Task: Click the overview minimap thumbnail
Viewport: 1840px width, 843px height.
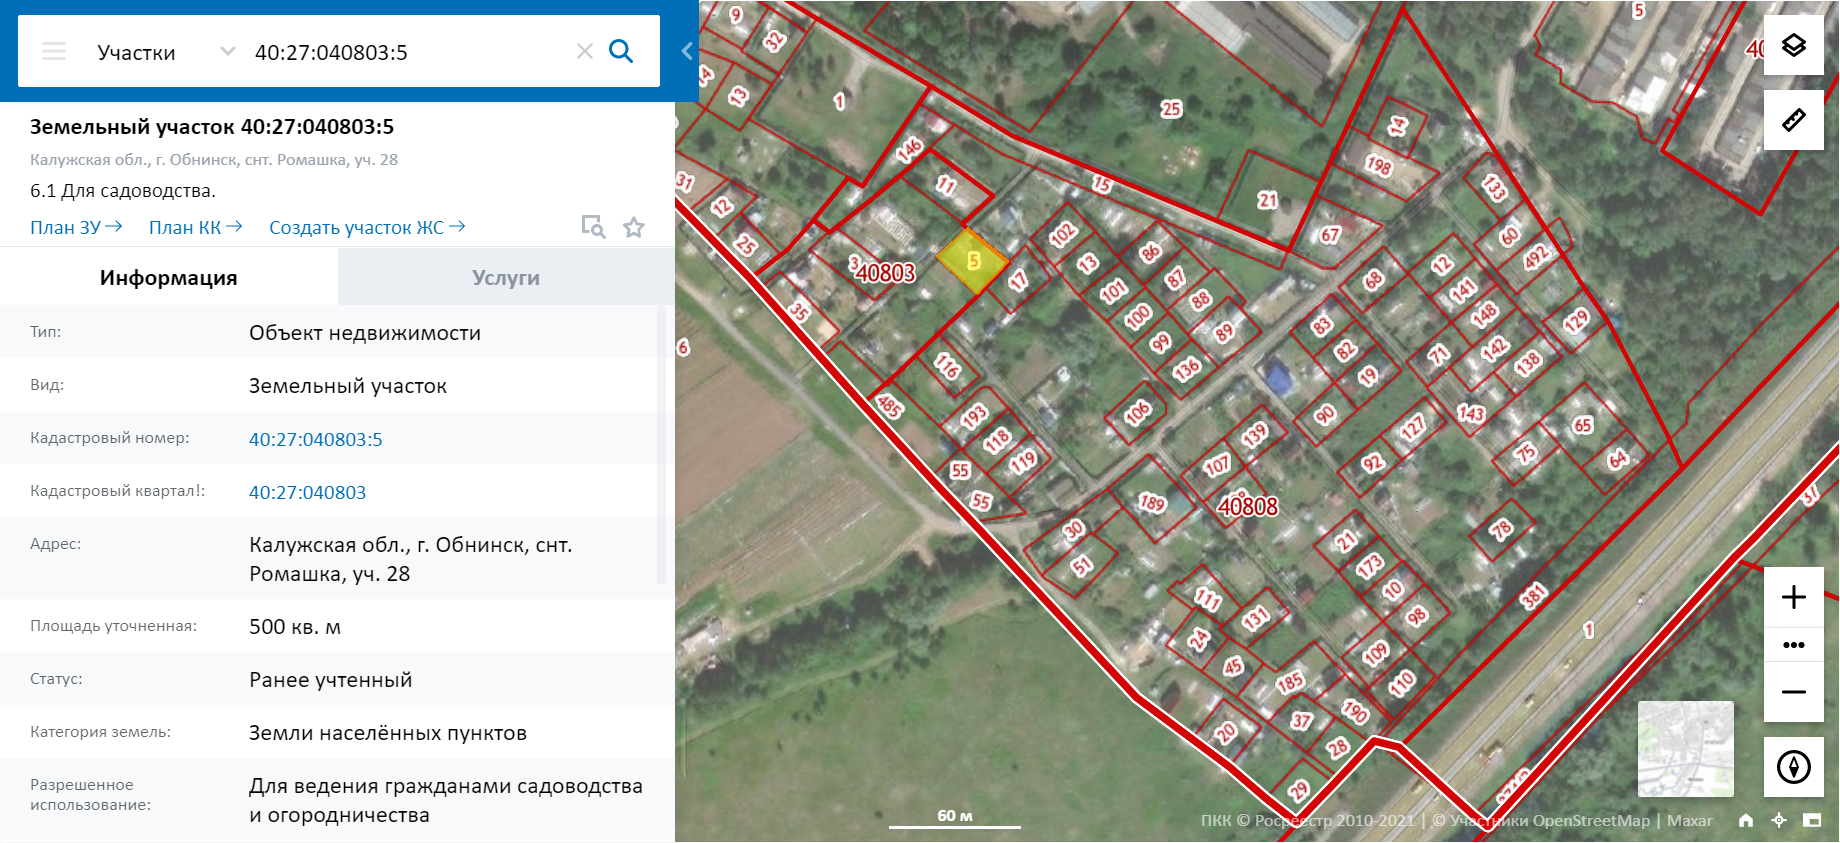Action: coord(1686,749)
